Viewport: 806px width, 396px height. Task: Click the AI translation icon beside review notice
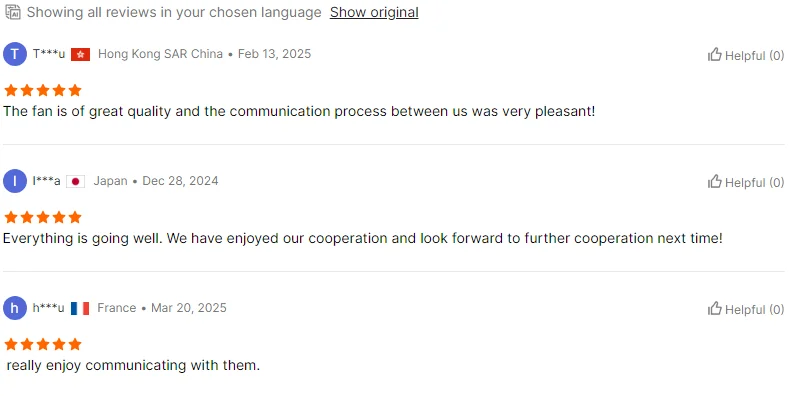12,12
